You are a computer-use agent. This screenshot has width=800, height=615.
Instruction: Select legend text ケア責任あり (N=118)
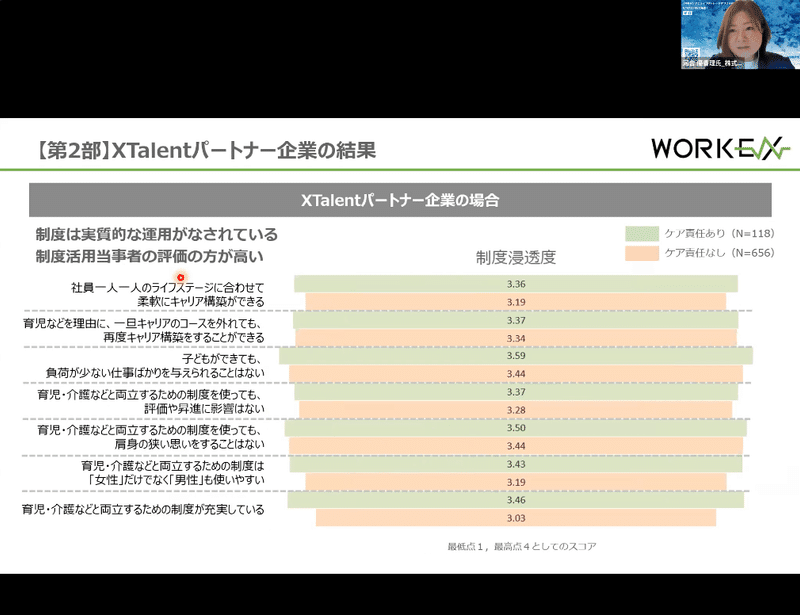719,234
